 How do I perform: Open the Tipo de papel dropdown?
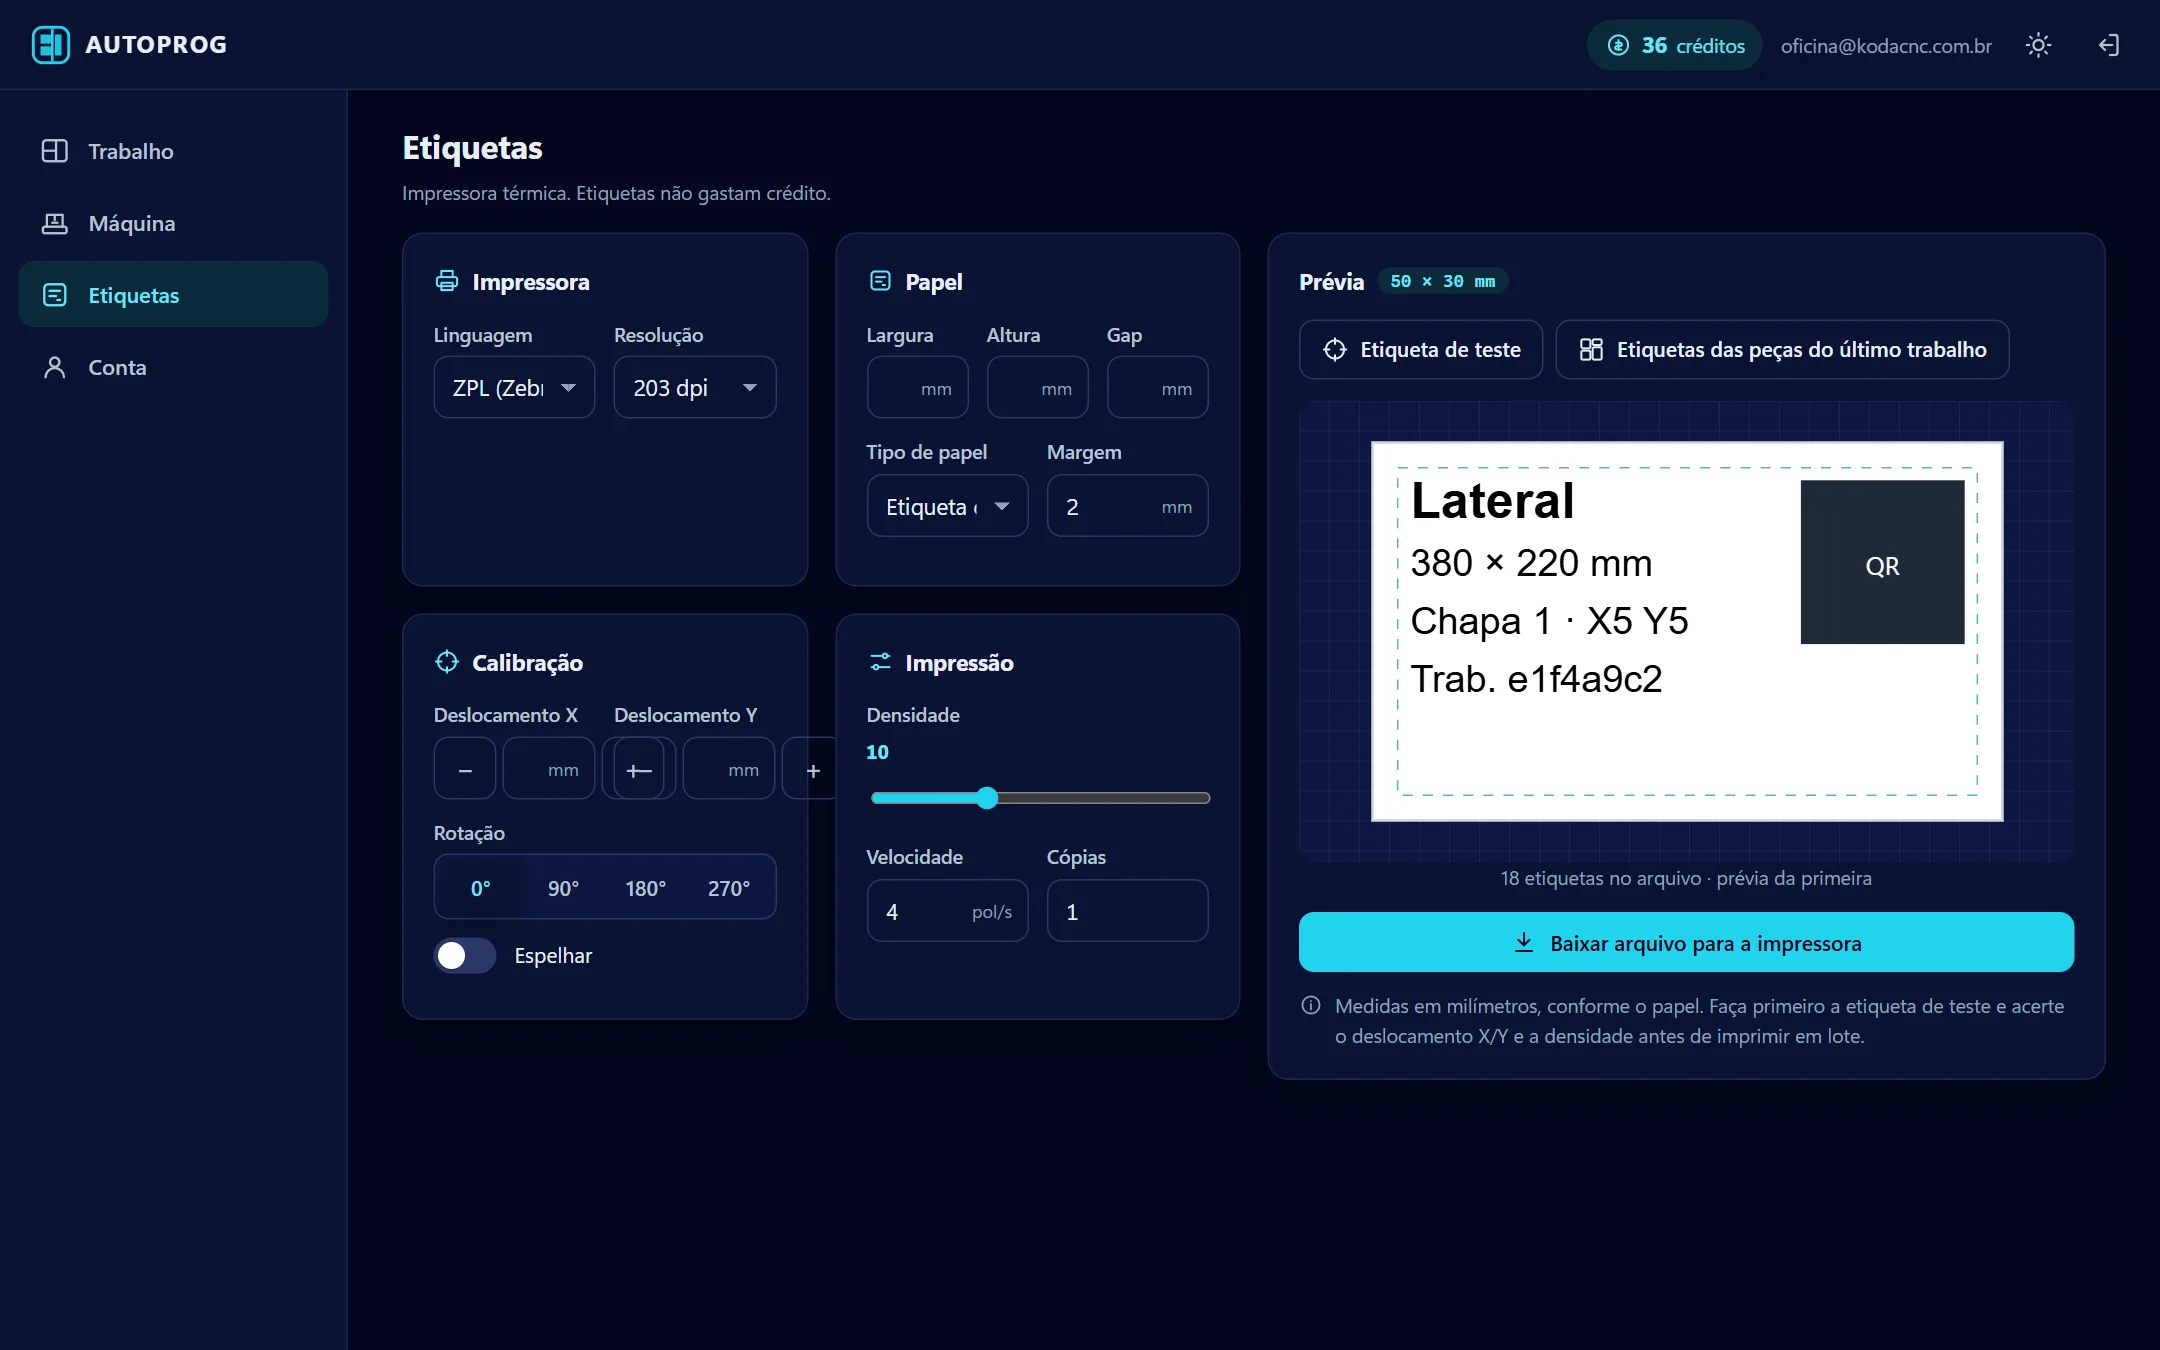click(x=947, y=506)
